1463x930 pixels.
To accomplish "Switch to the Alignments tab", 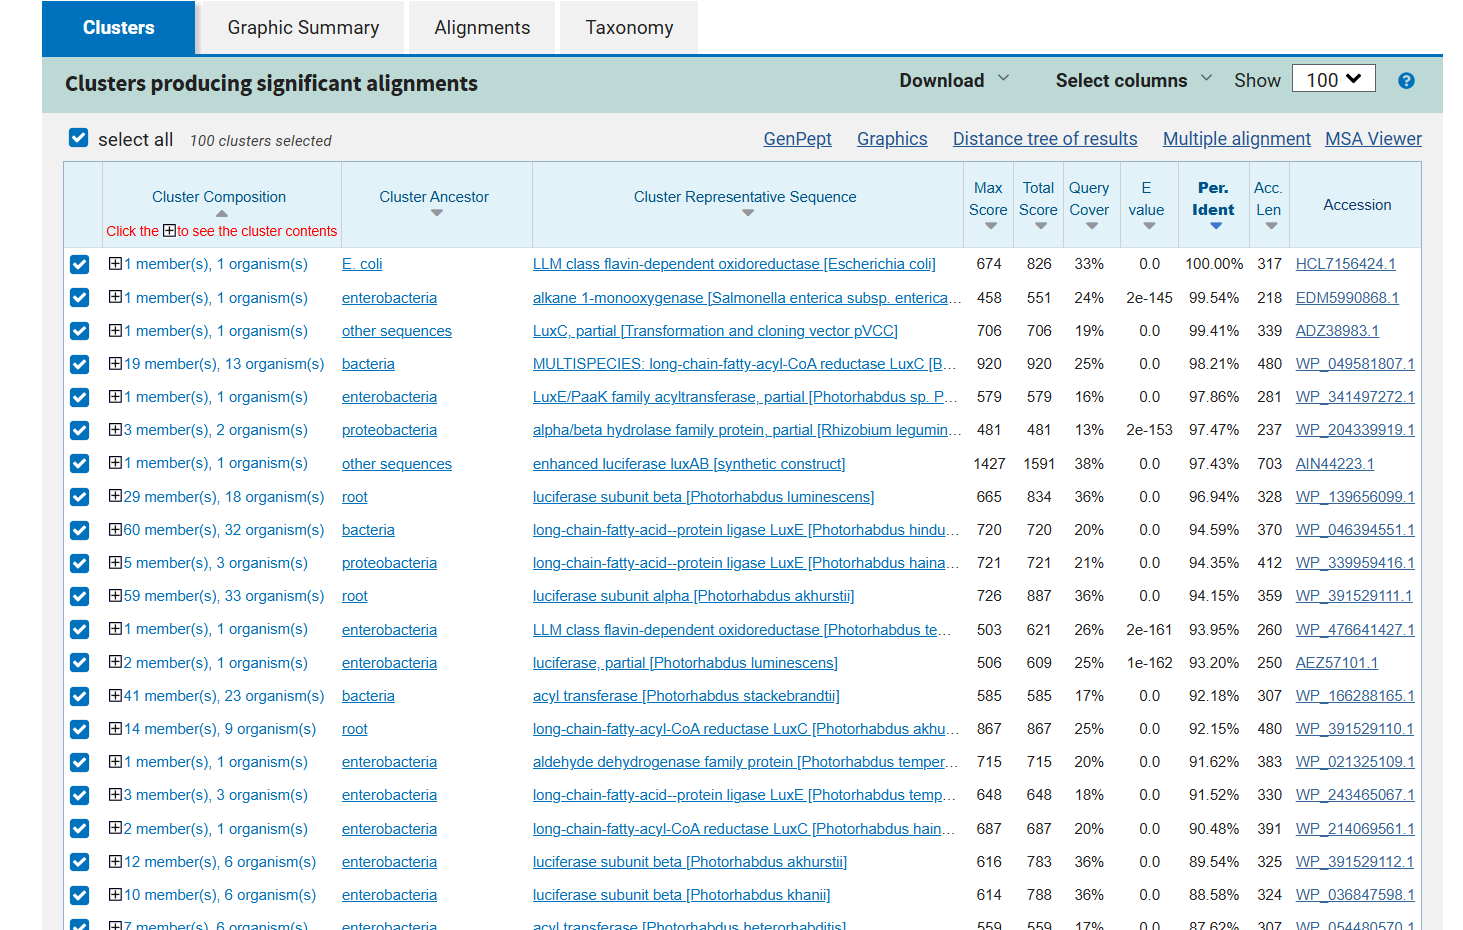I will (x=482, y=27).
